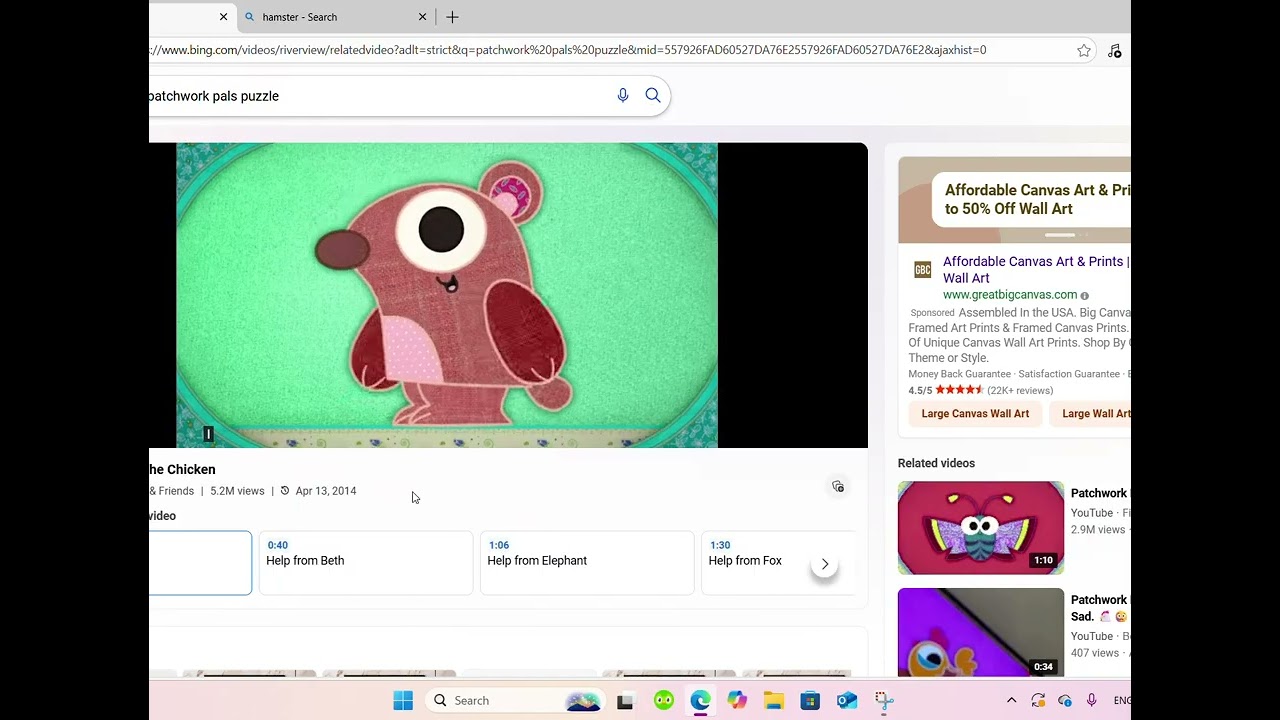Close the "hamster - Search" tab
This screenshot has height=720, width=1280.
click(422, 17)
